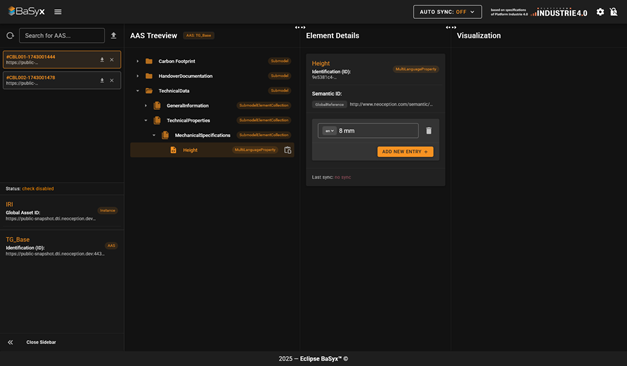Viewport: 627px width, 366px height.
Task: Click the Global Asset ID URL
Action: [51, 219]
